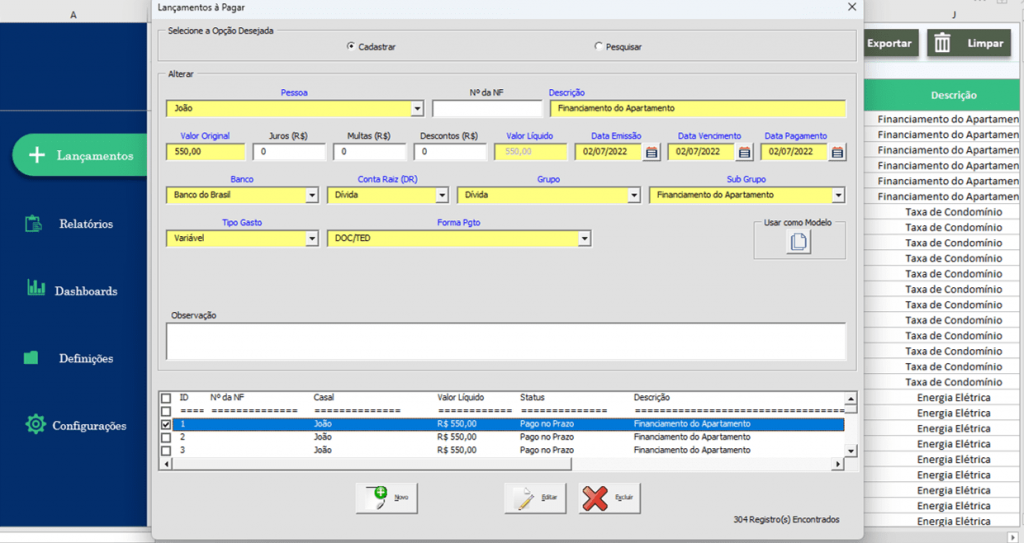
Task: Click the Editar pencil button
Action: click(535, 498)
